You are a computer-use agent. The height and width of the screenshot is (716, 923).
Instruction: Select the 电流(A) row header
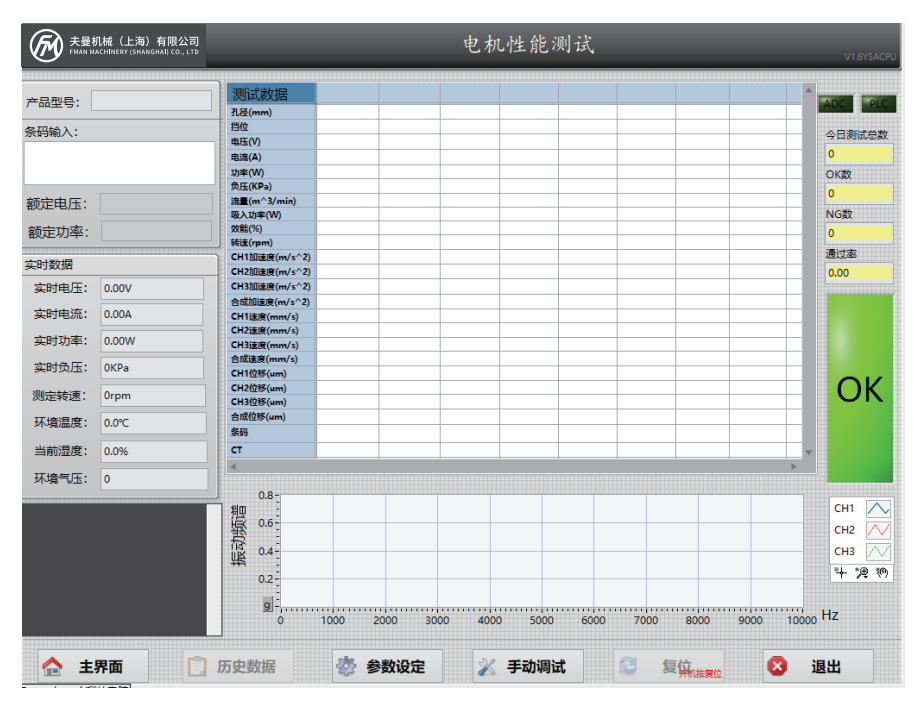pyautogui.click(x=271, y=157)
